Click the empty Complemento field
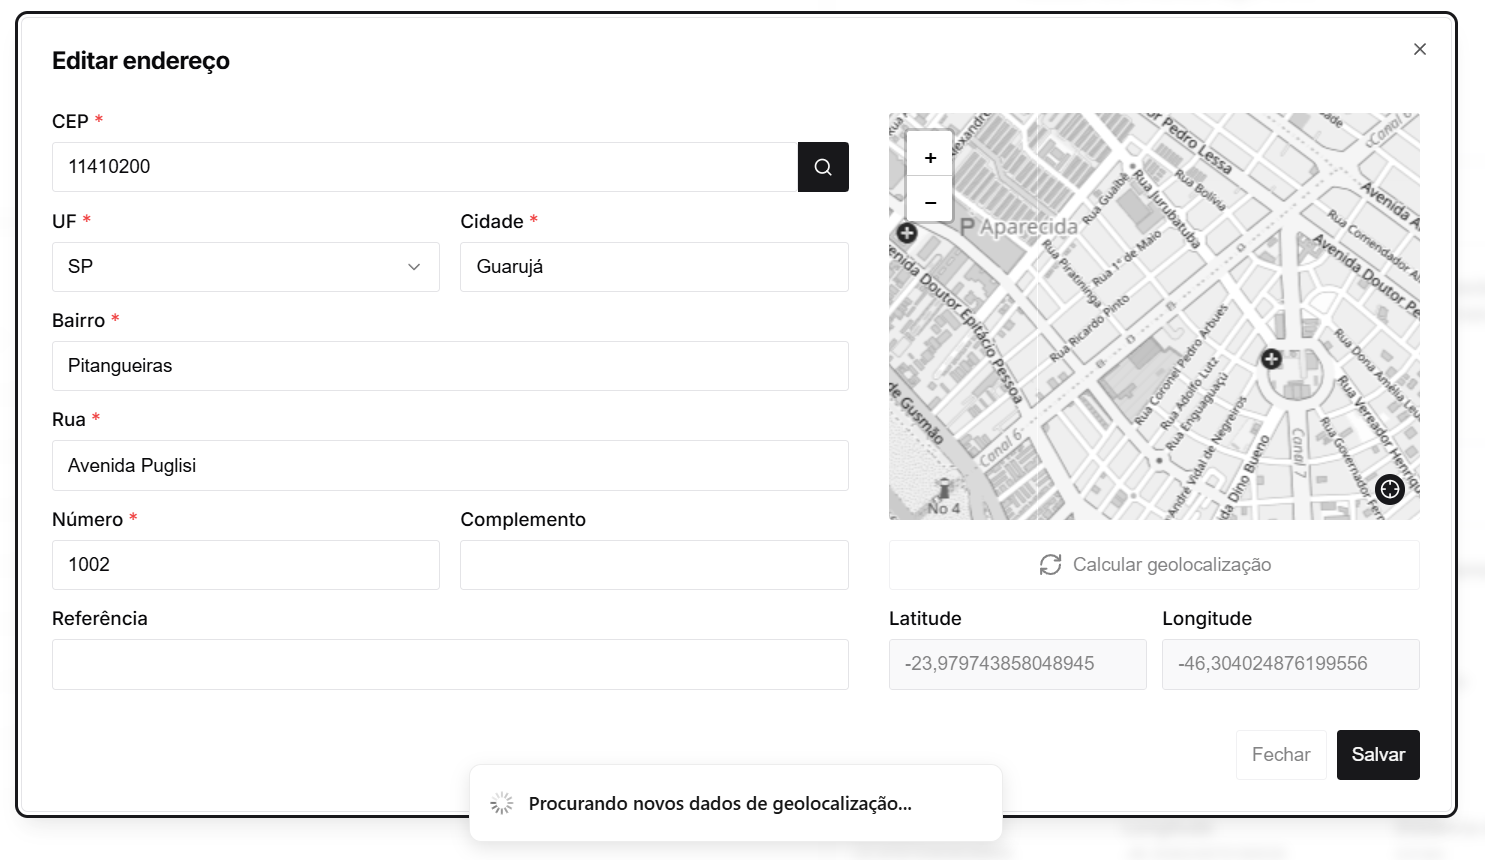This screenshot has width=1485, height=860. pyautogui.click(x=654, y=565)
